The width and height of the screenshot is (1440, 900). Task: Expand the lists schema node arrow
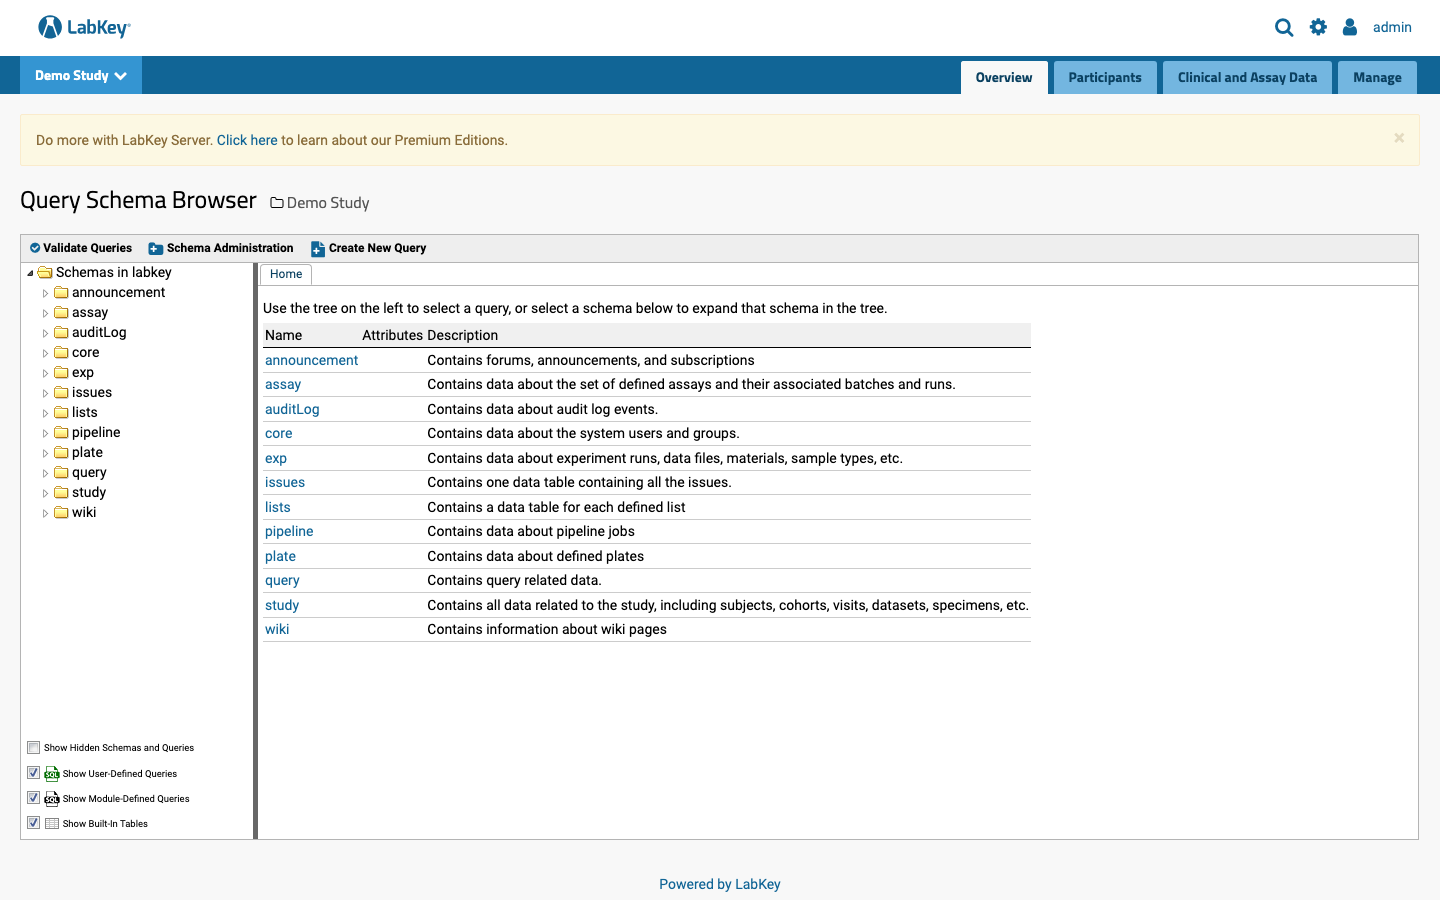45,413
